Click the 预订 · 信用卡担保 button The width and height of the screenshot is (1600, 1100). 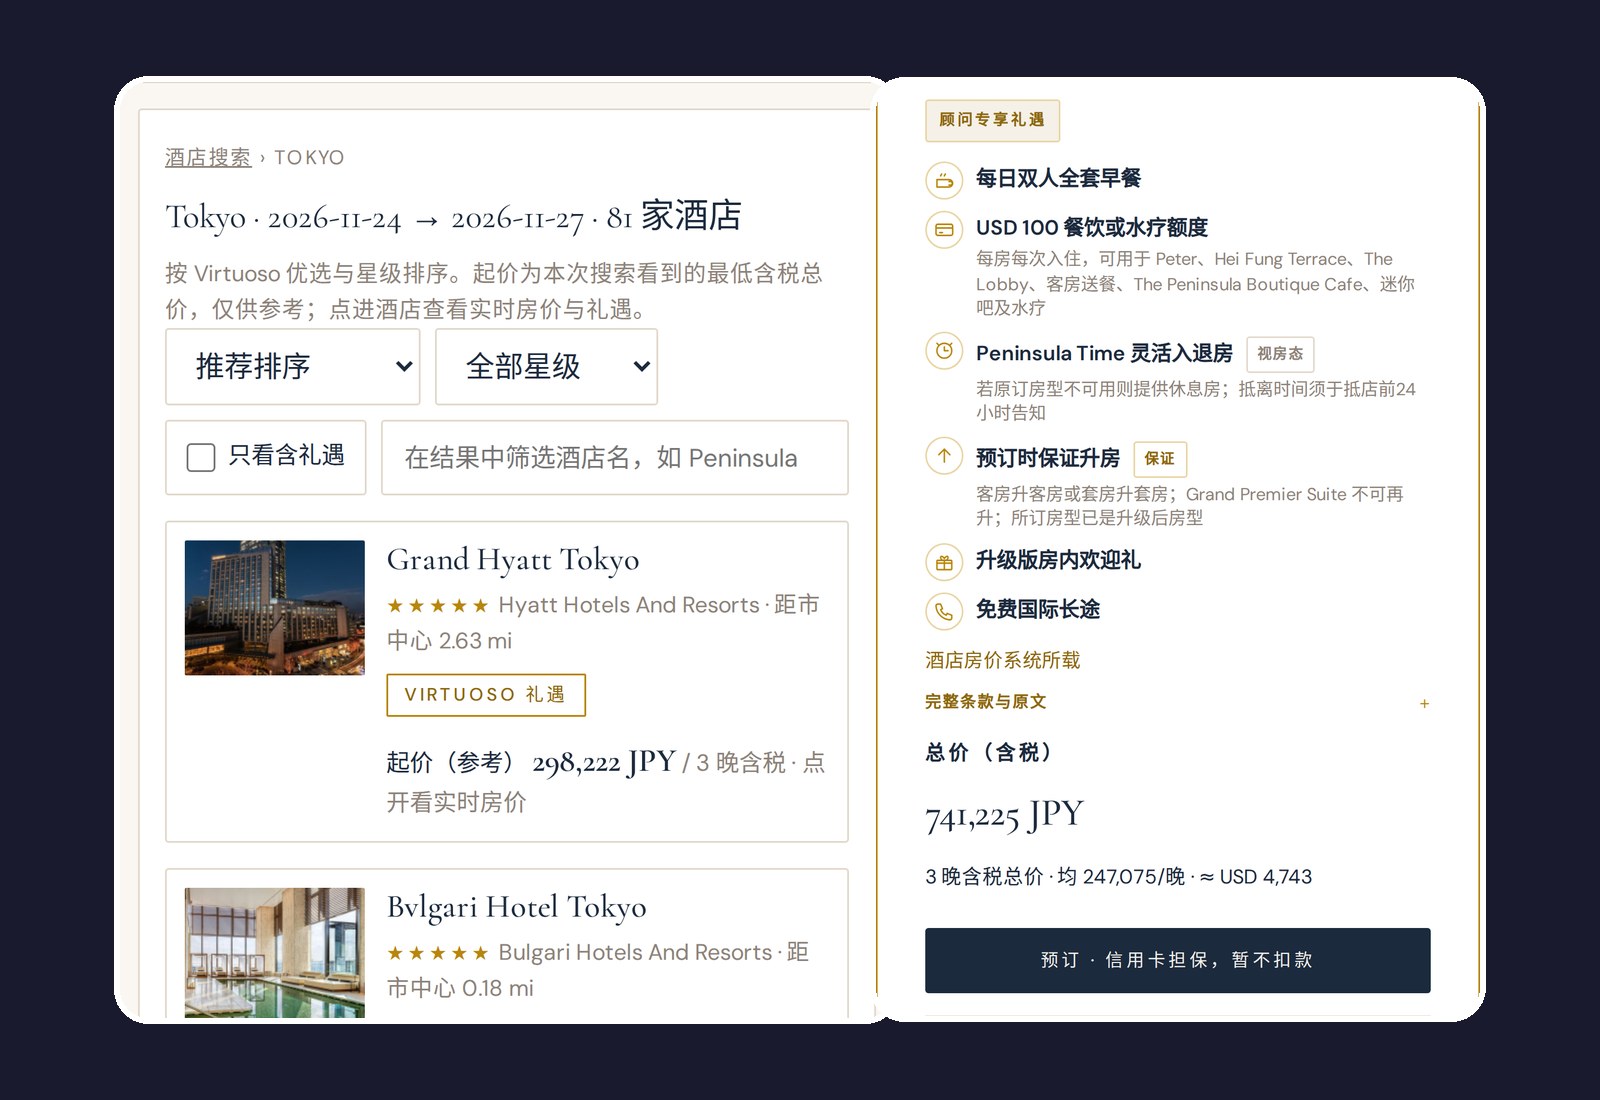click(1177, 960)
